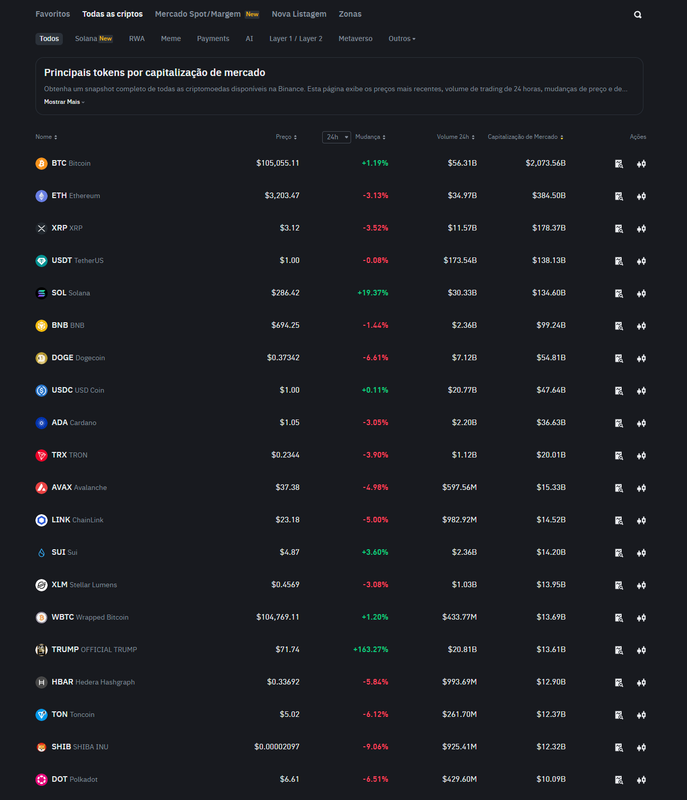Viewport: 687px width, 800px height.
Task: Filter by Metaverso category
Action: click(x=355, y=39)
